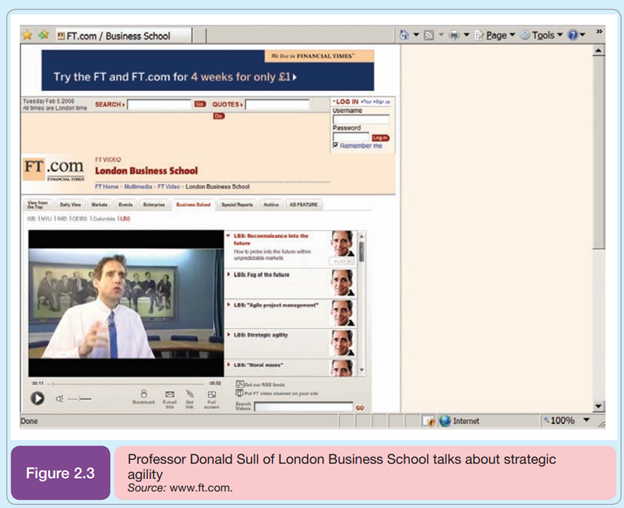Click into the SEARCH input field

159,105
